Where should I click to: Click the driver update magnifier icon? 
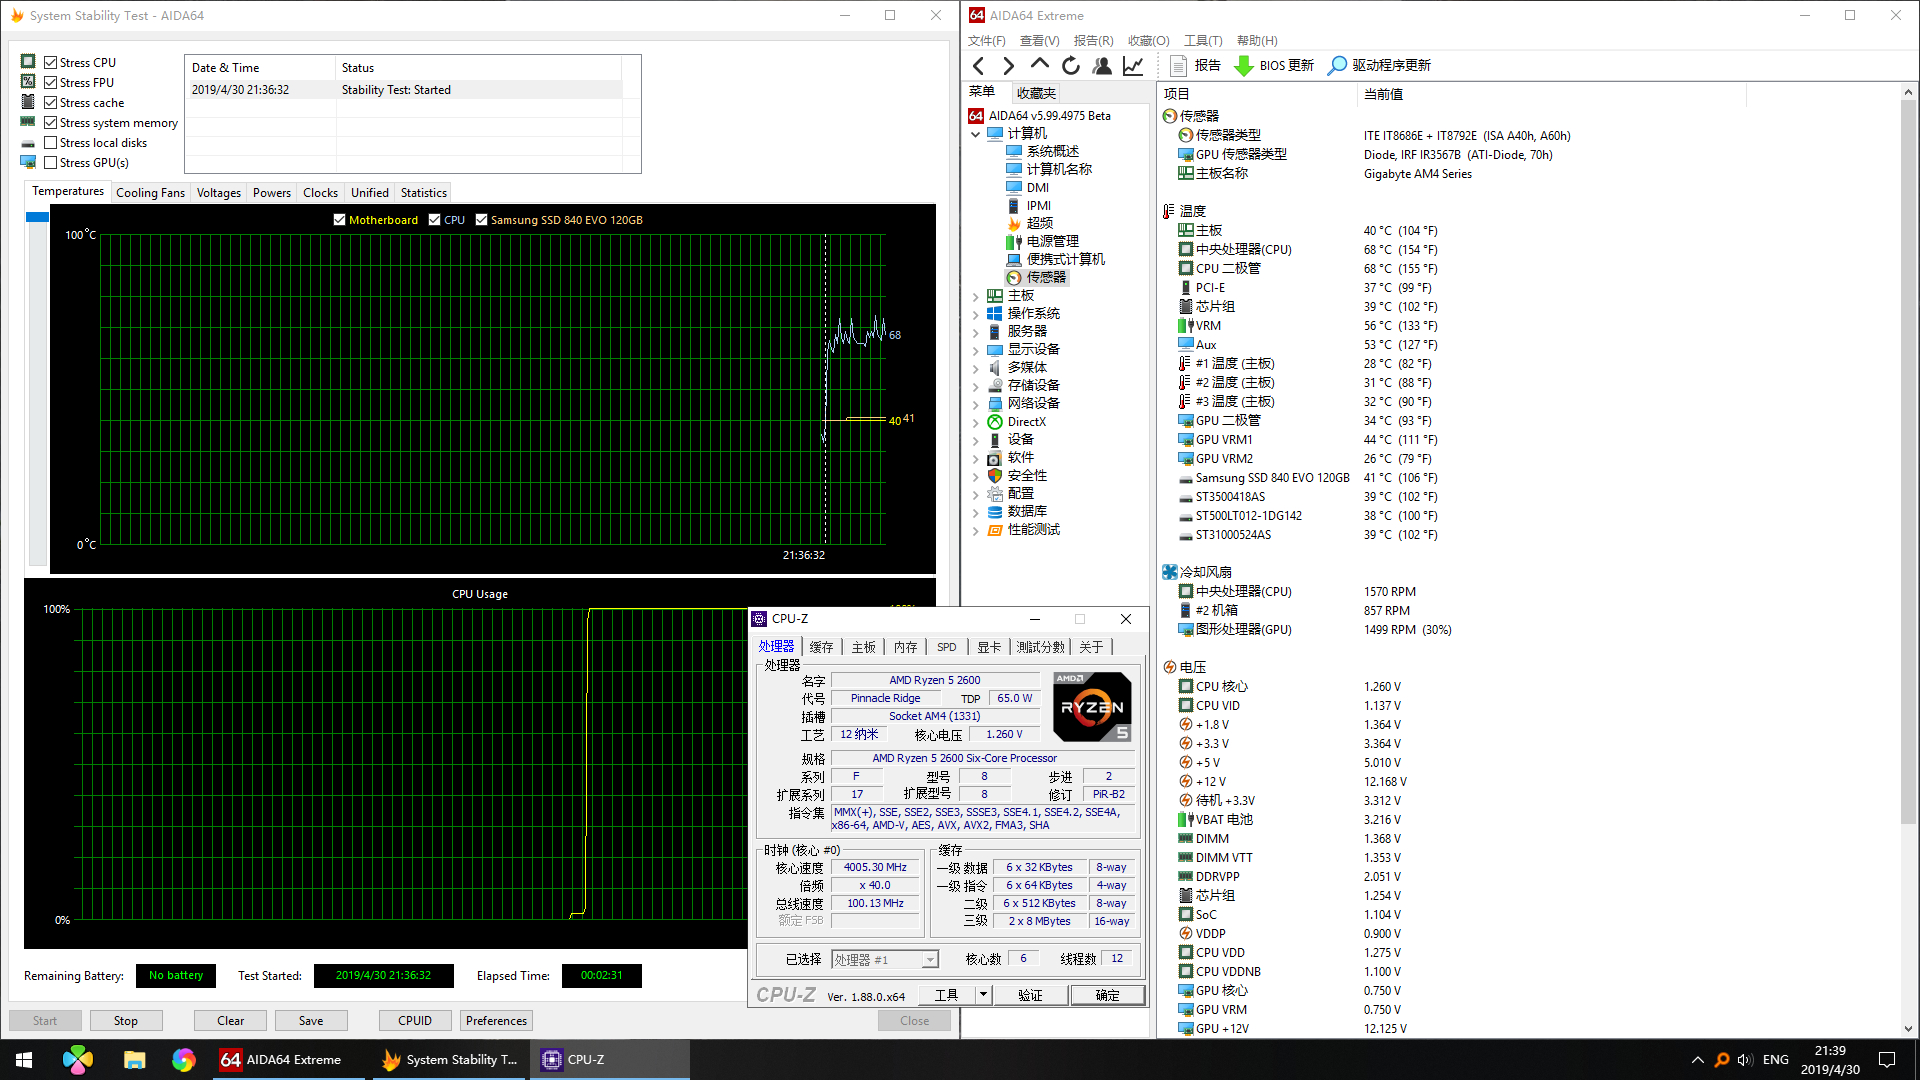(x=1337, y=66)
